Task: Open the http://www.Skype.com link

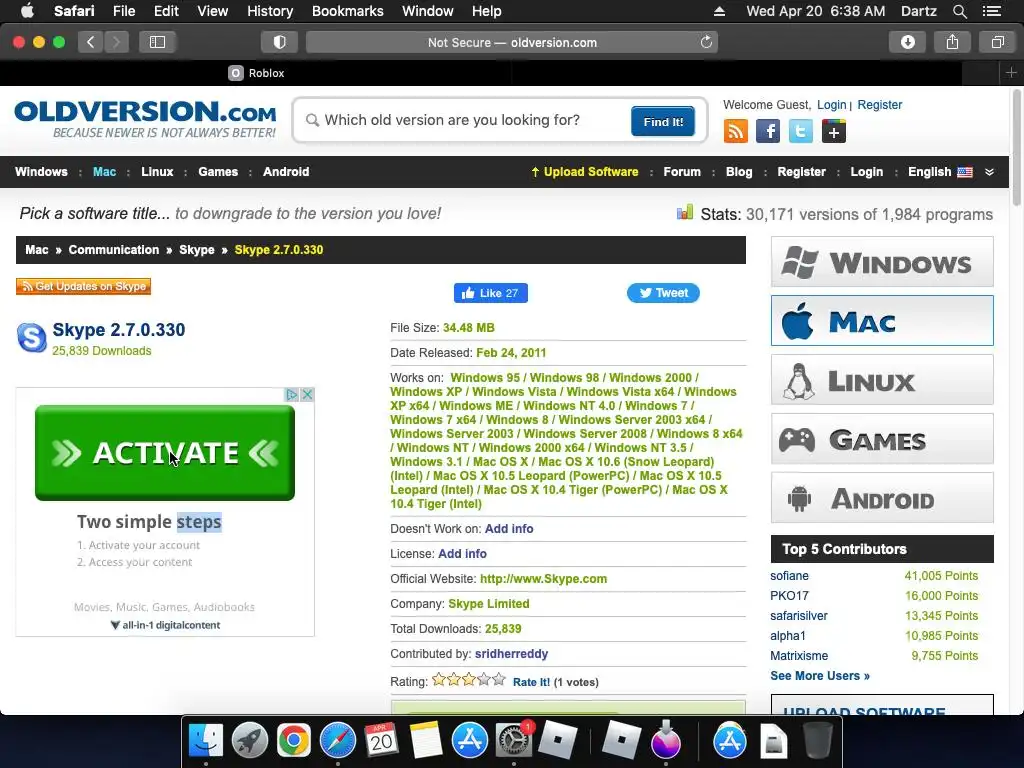Action: click(x=543, y=579)
